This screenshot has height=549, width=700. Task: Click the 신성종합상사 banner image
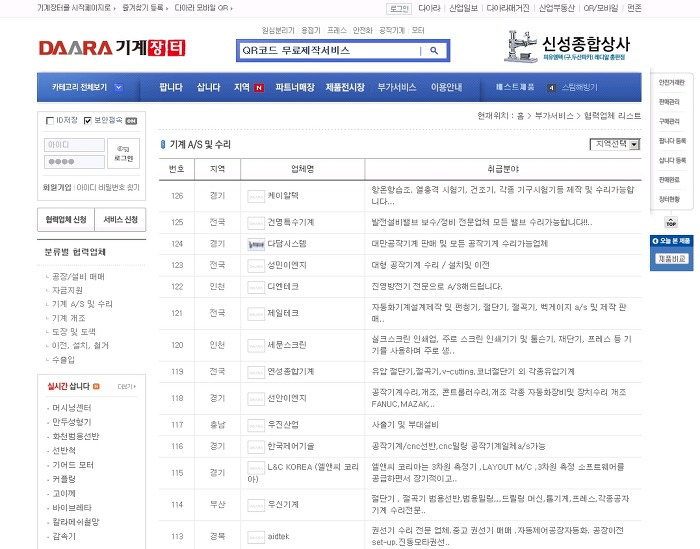tap(567, 46)
